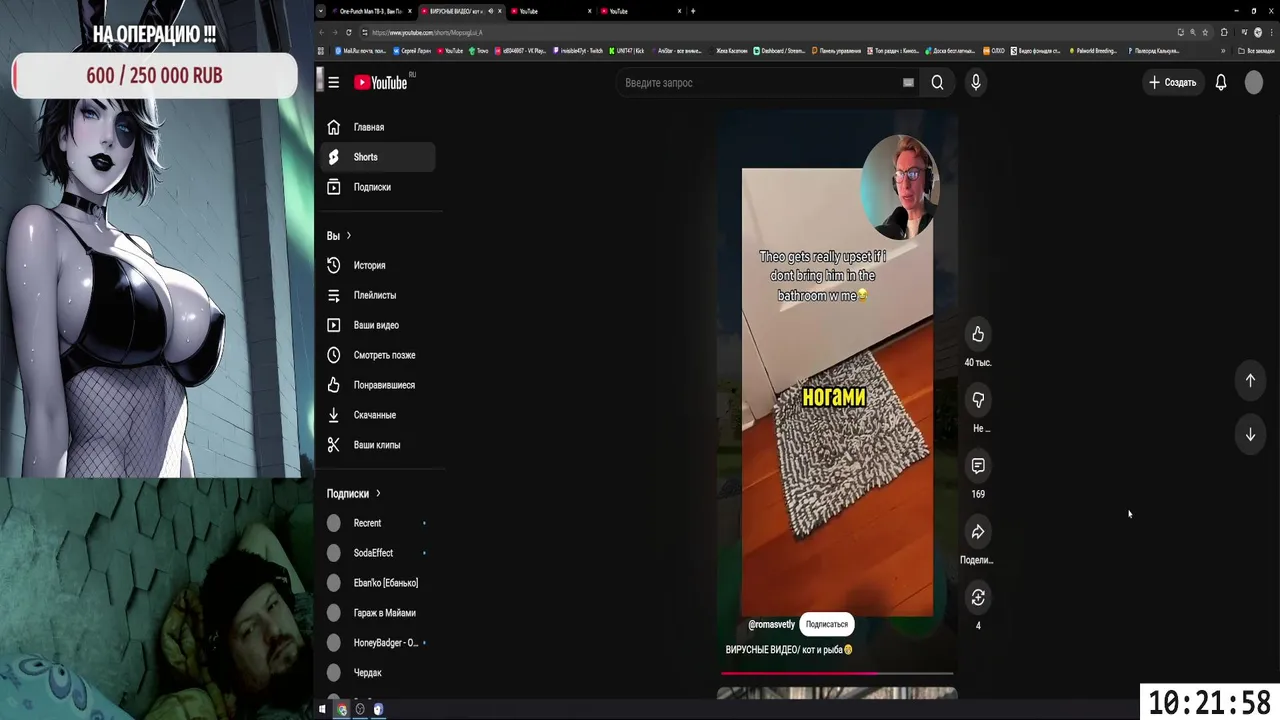1280x720 pixels.
Task: Mute the audio on the playing tab
Action: (490, 11)
